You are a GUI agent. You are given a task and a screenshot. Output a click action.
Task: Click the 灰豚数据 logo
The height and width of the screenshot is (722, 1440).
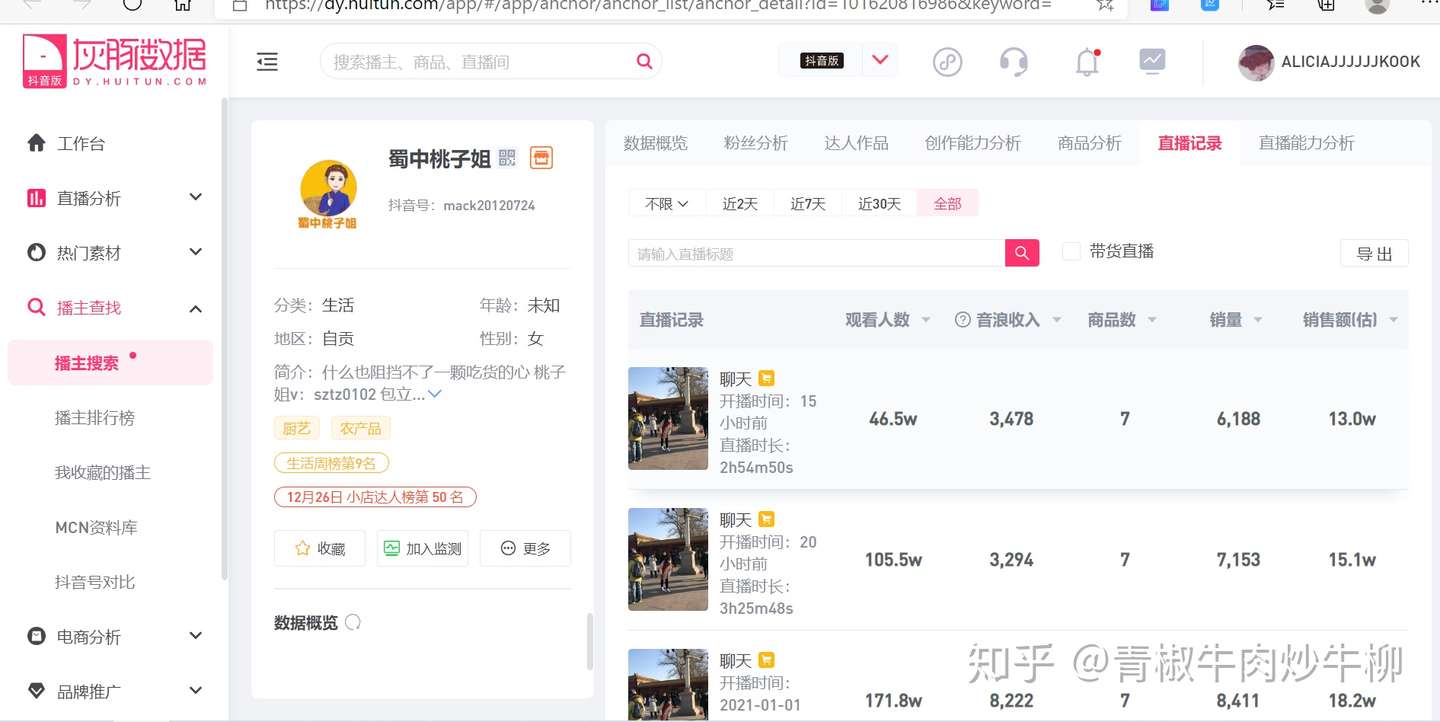[x=115, y=61]
